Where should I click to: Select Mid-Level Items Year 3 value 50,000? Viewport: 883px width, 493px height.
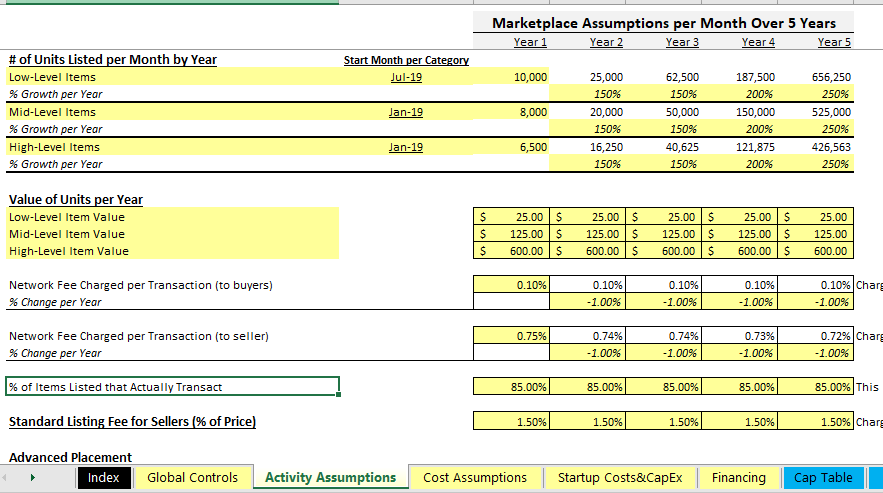click(x=663, y=112)
